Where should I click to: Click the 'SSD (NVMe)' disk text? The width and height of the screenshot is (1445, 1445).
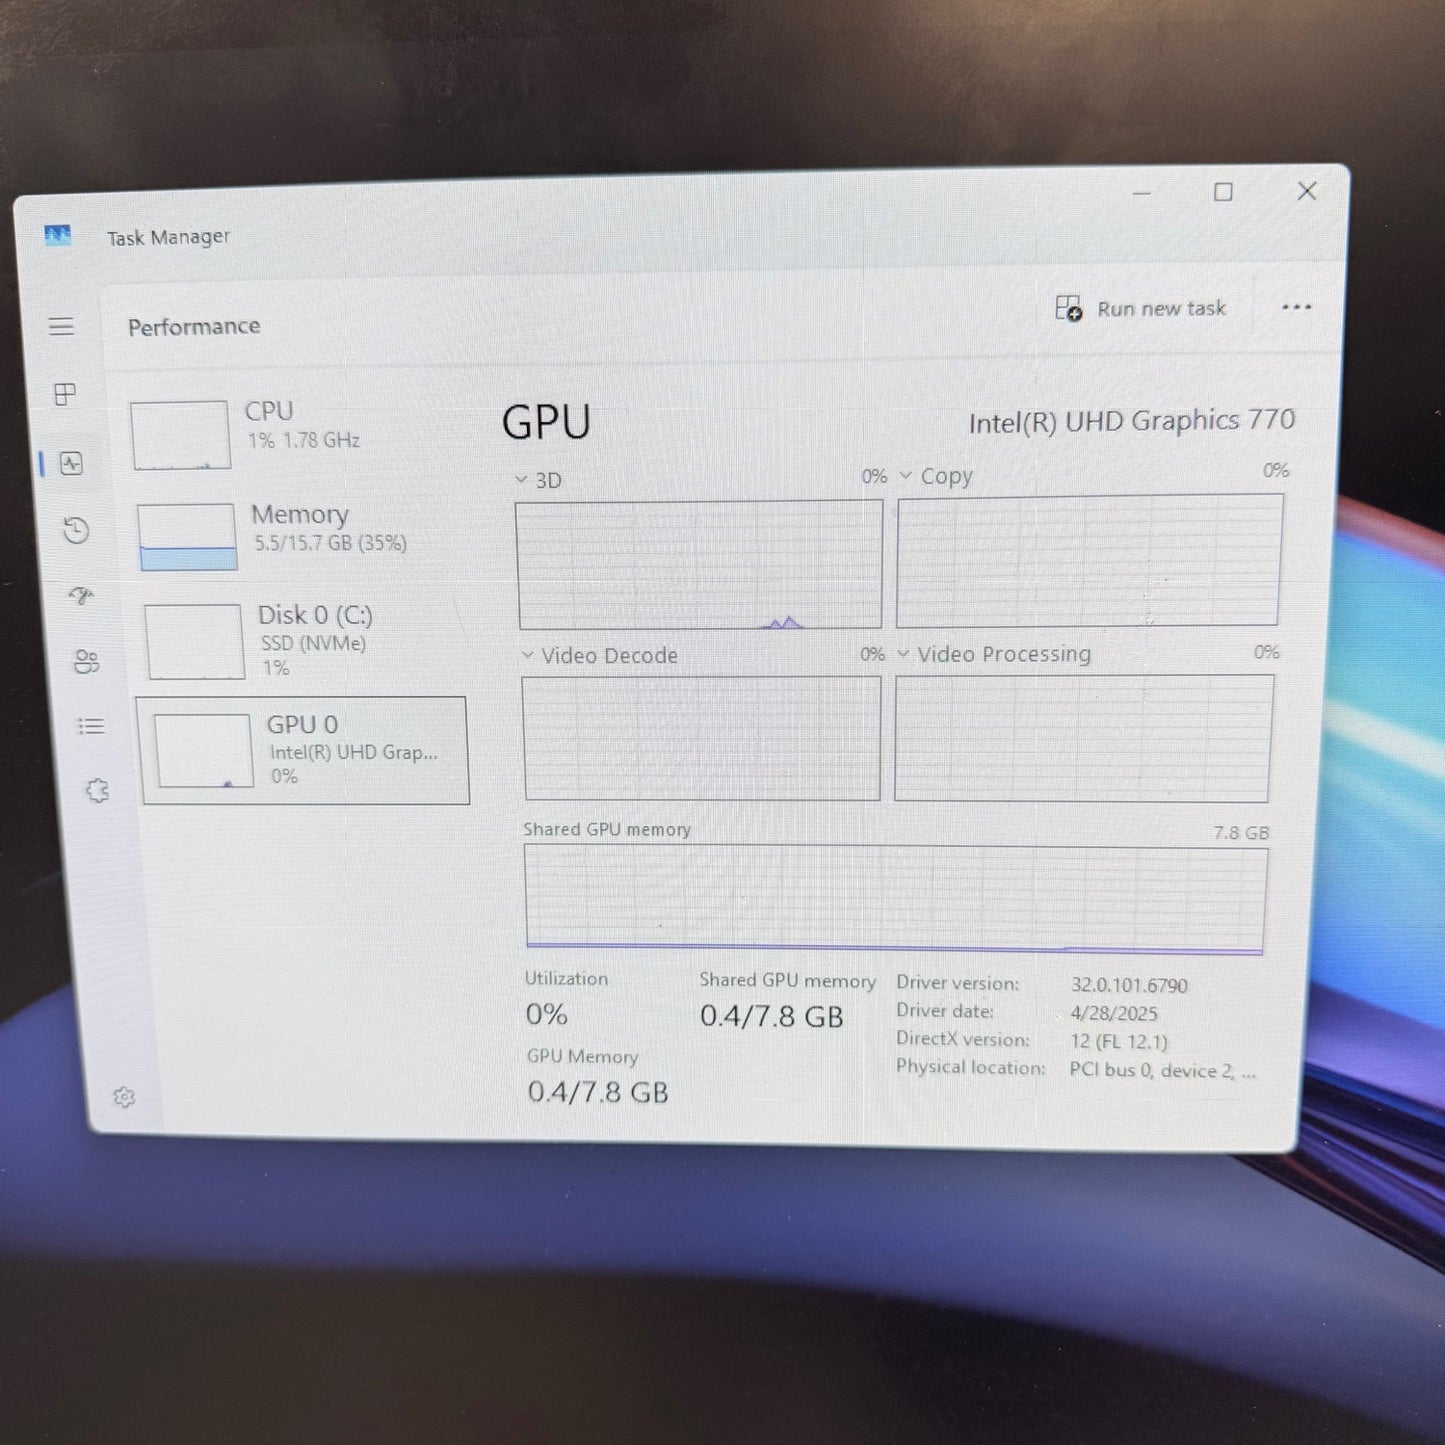(313, 643)
